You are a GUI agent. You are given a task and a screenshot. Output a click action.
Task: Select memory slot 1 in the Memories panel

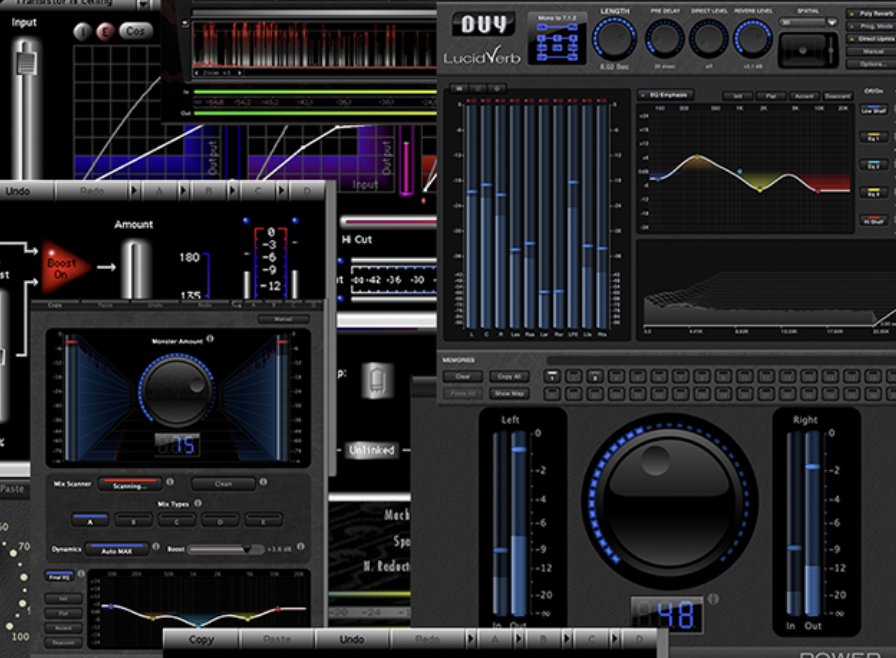(552, 377)
